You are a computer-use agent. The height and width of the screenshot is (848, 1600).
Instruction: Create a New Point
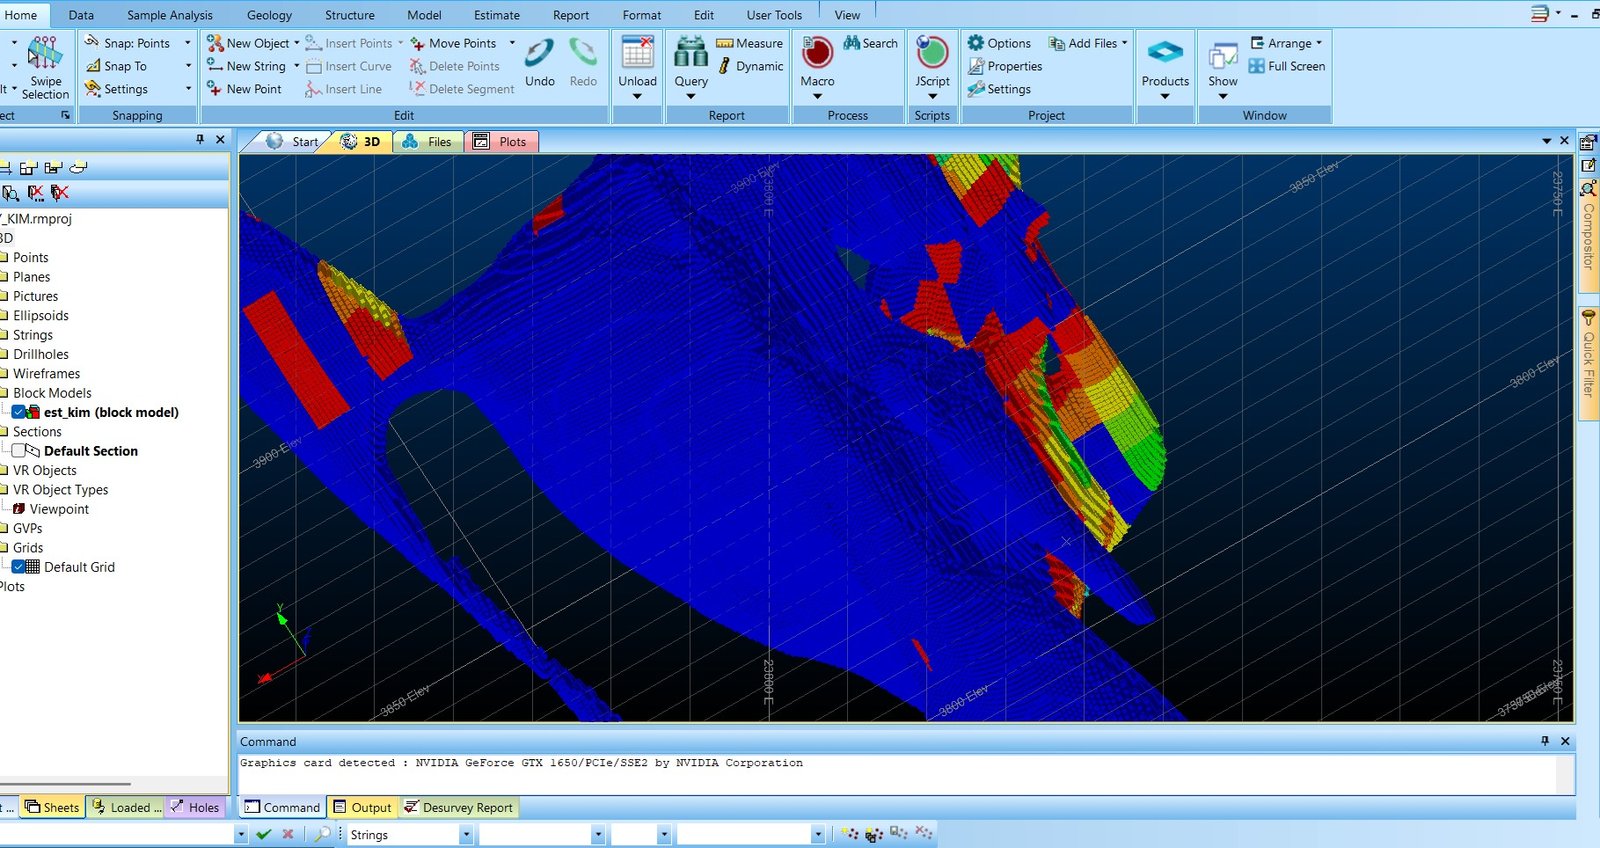pos(245,89)
